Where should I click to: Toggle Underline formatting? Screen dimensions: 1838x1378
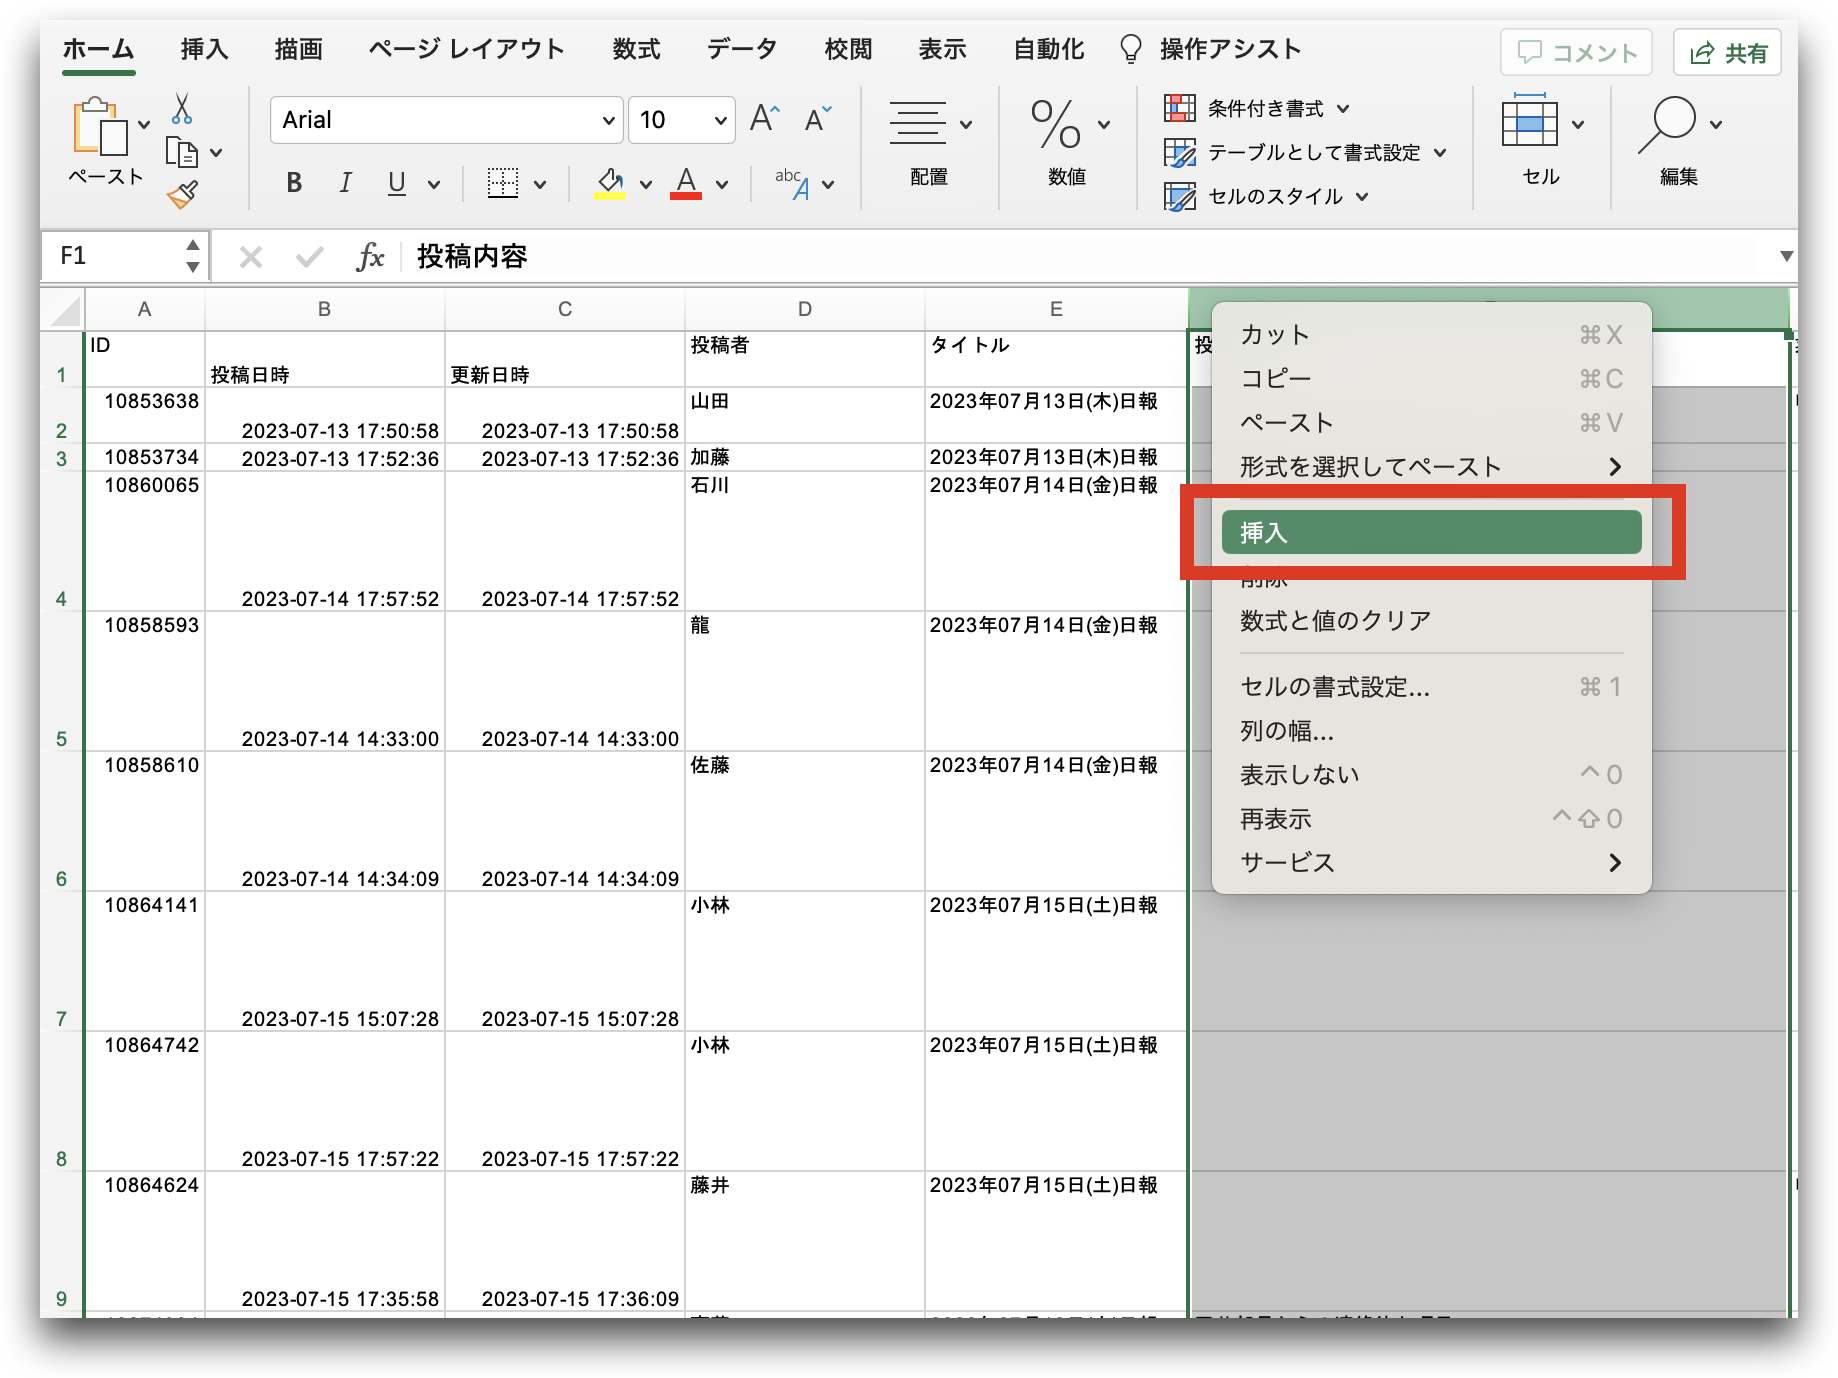[x=397, y=183]
